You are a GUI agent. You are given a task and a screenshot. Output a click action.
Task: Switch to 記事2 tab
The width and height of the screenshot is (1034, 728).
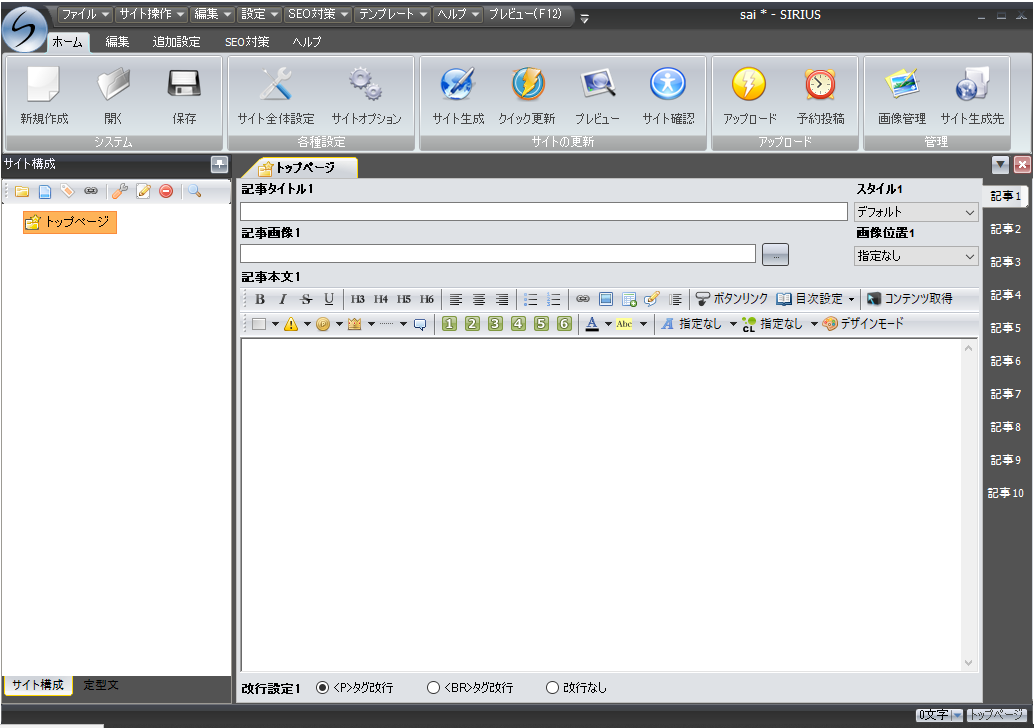coord(1005,229)
